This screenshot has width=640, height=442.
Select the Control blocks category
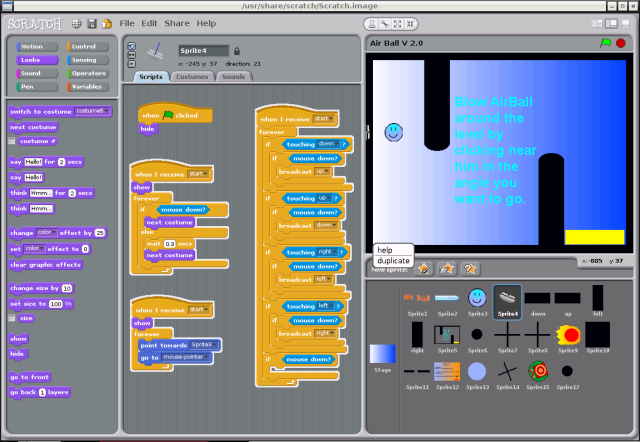point(88,46)
